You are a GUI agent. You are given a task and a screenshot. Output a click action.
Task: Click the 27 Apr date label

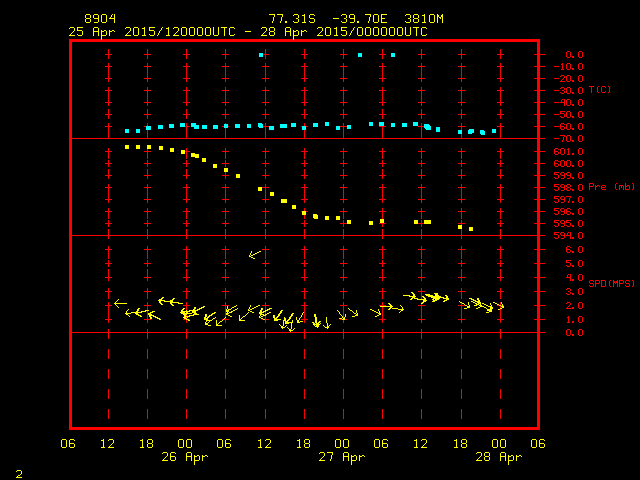(x=342, y=457)
